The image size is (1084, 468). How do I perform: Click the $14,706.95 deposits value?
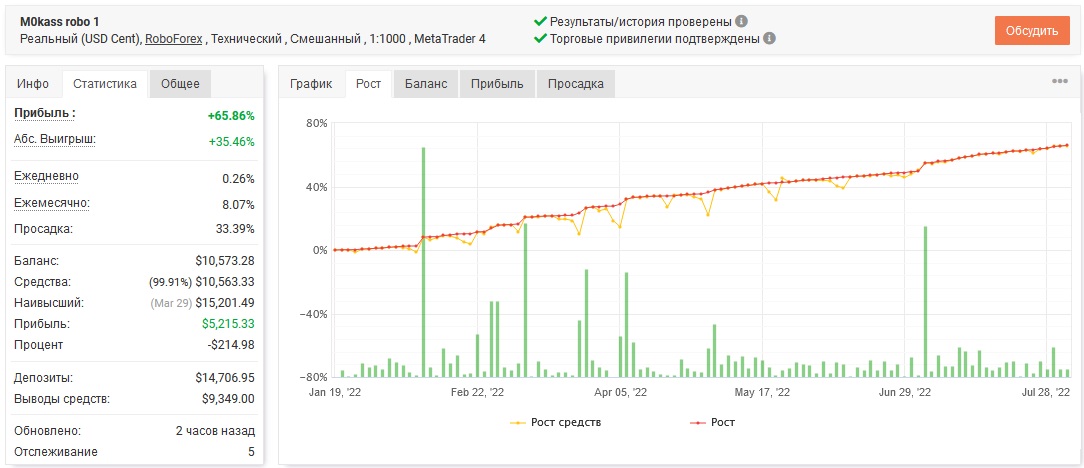point(225,378)
